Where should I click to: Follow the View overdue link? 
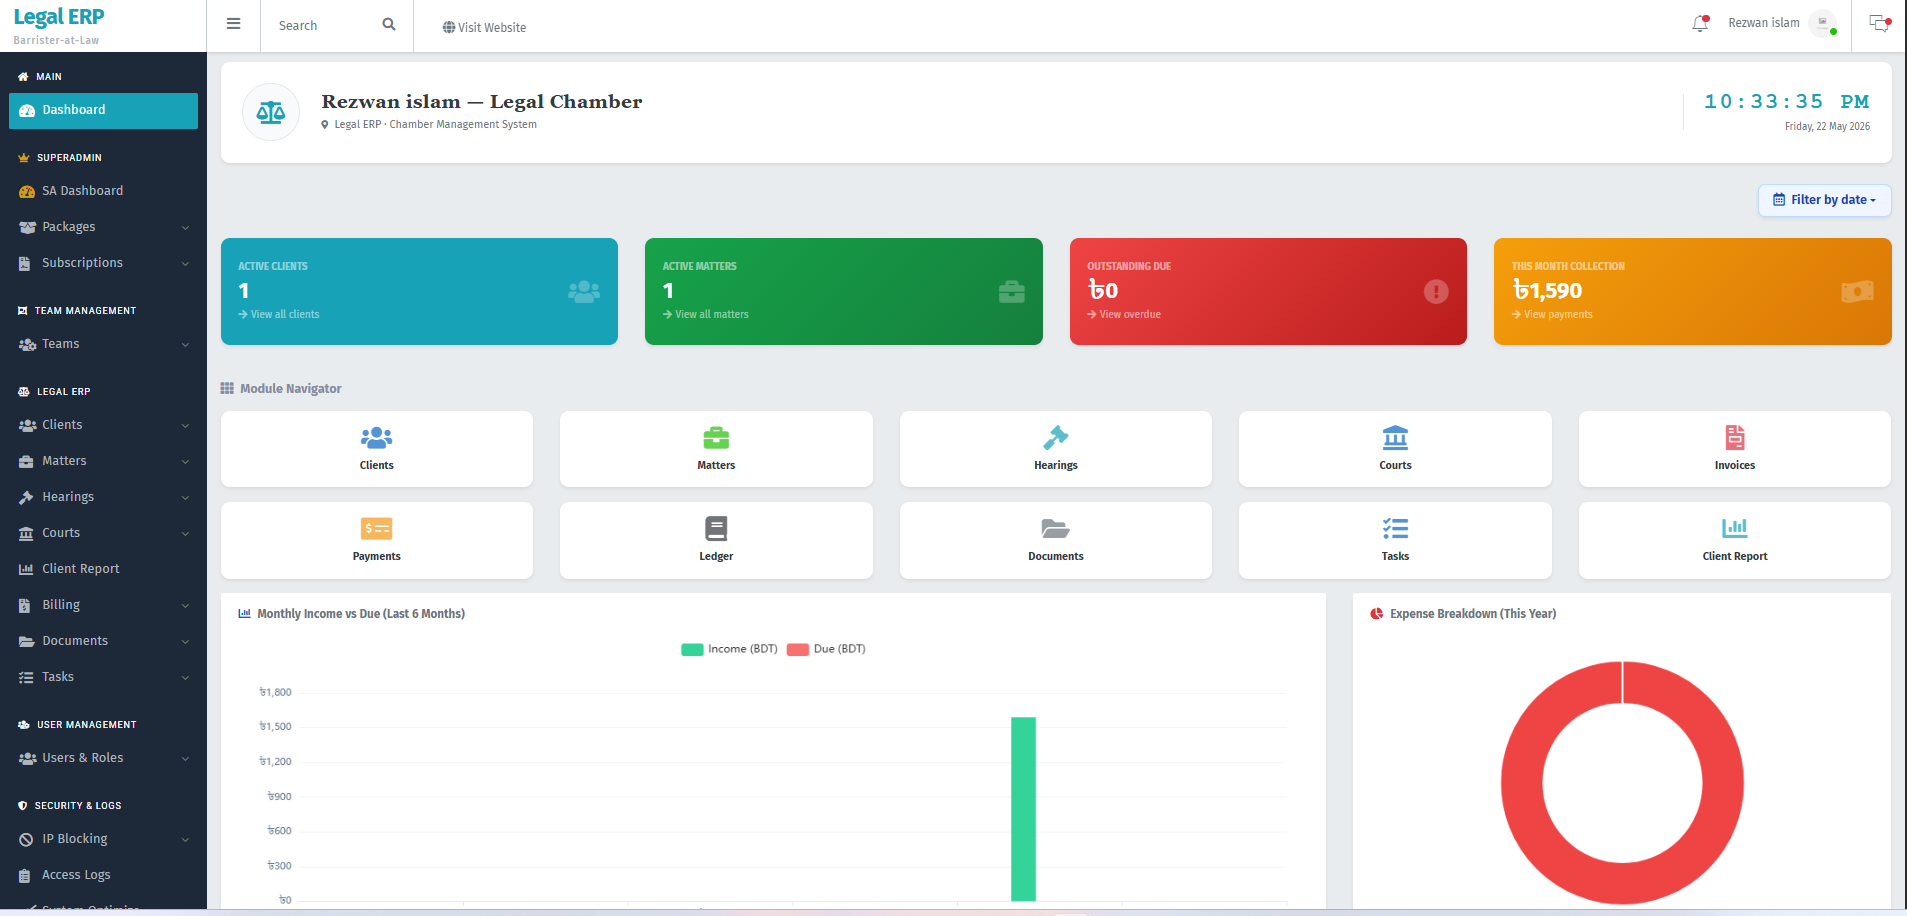point(1124,314)
